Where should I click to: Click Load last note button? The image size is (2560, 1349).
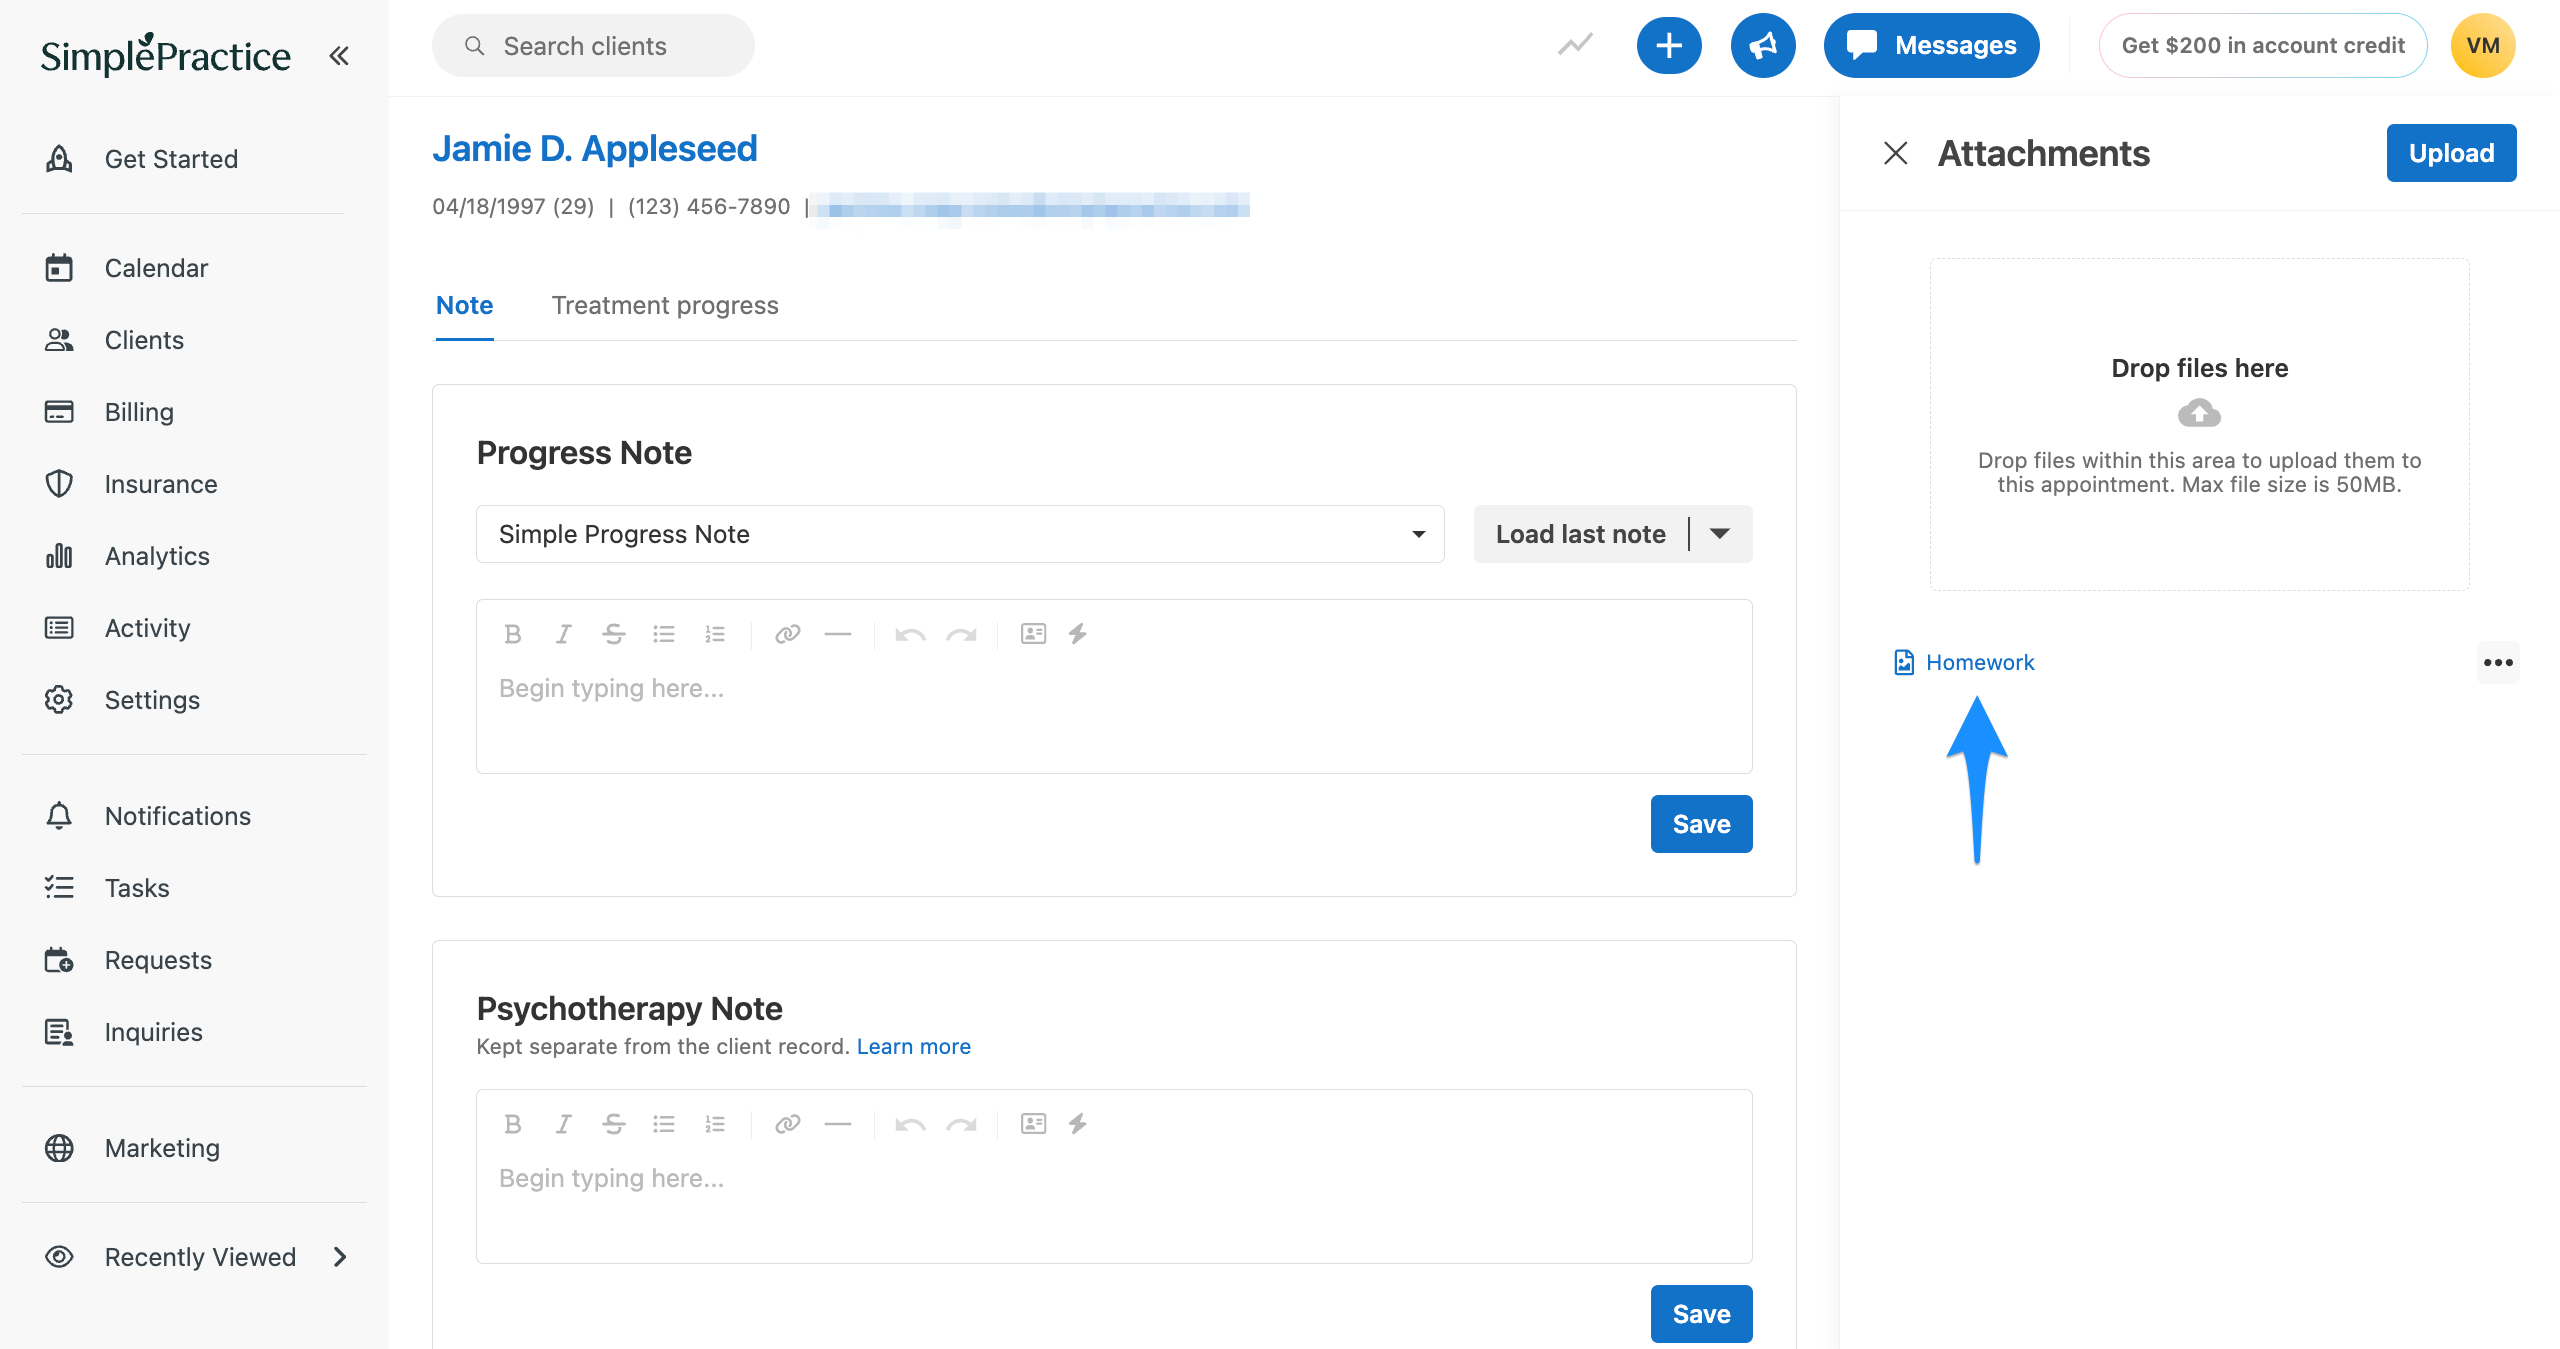click(1580, 534)
